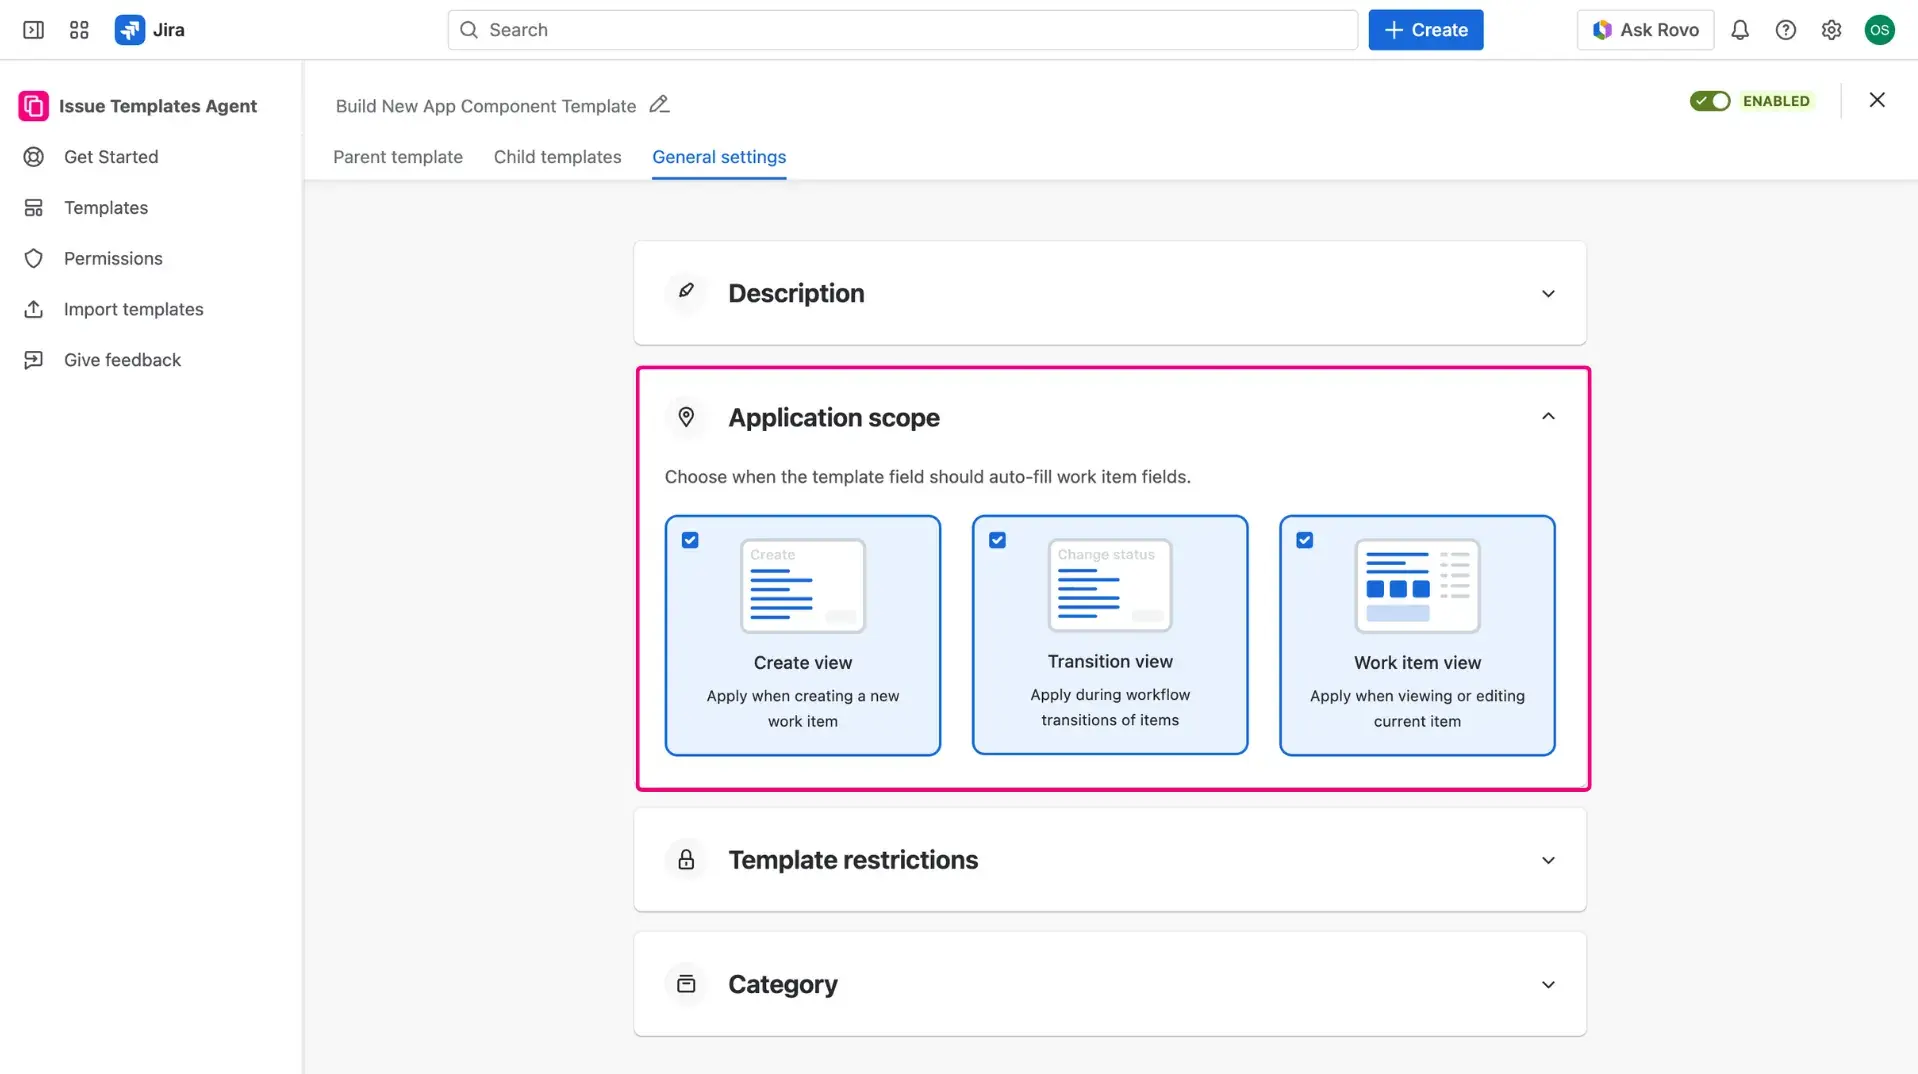Viewport: 1918px width, 1074px height.
Task: Open the Templates section icon
Action: pos(34,207)
